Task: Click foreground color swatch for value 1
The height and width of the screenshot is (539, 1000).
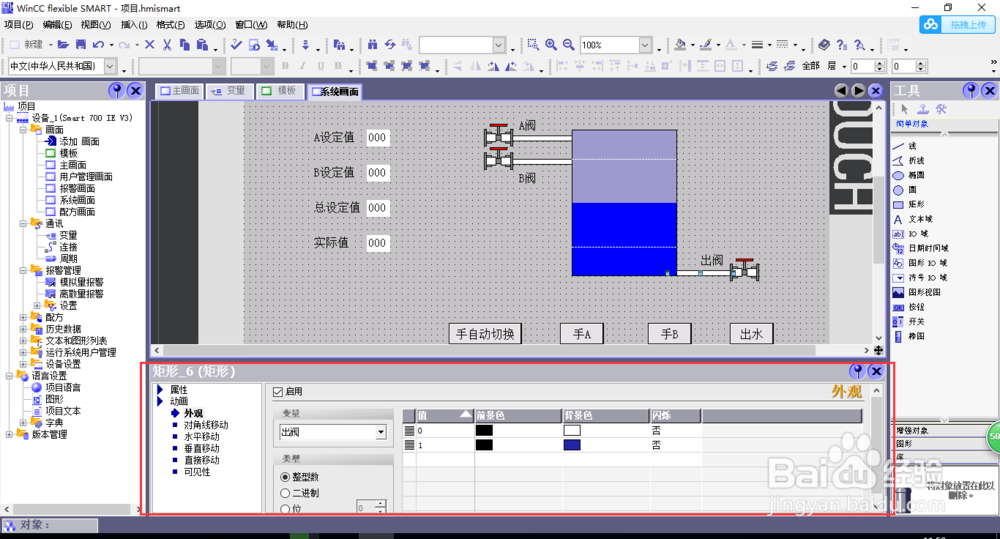Action: coord(484,445)
